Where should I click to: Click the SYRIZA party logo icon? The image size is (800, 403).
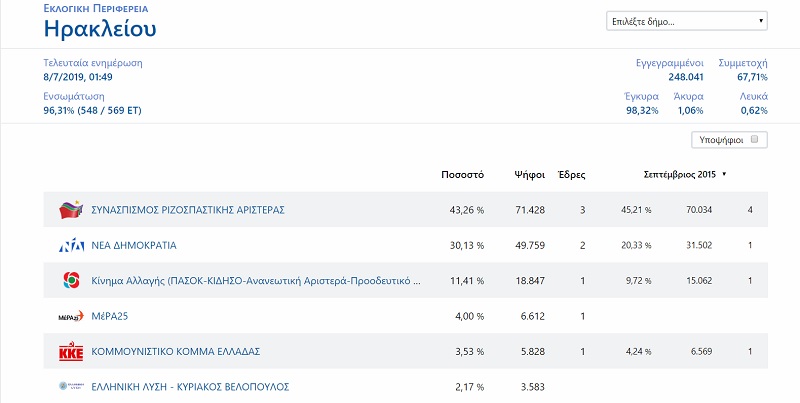tap(70, 210)
